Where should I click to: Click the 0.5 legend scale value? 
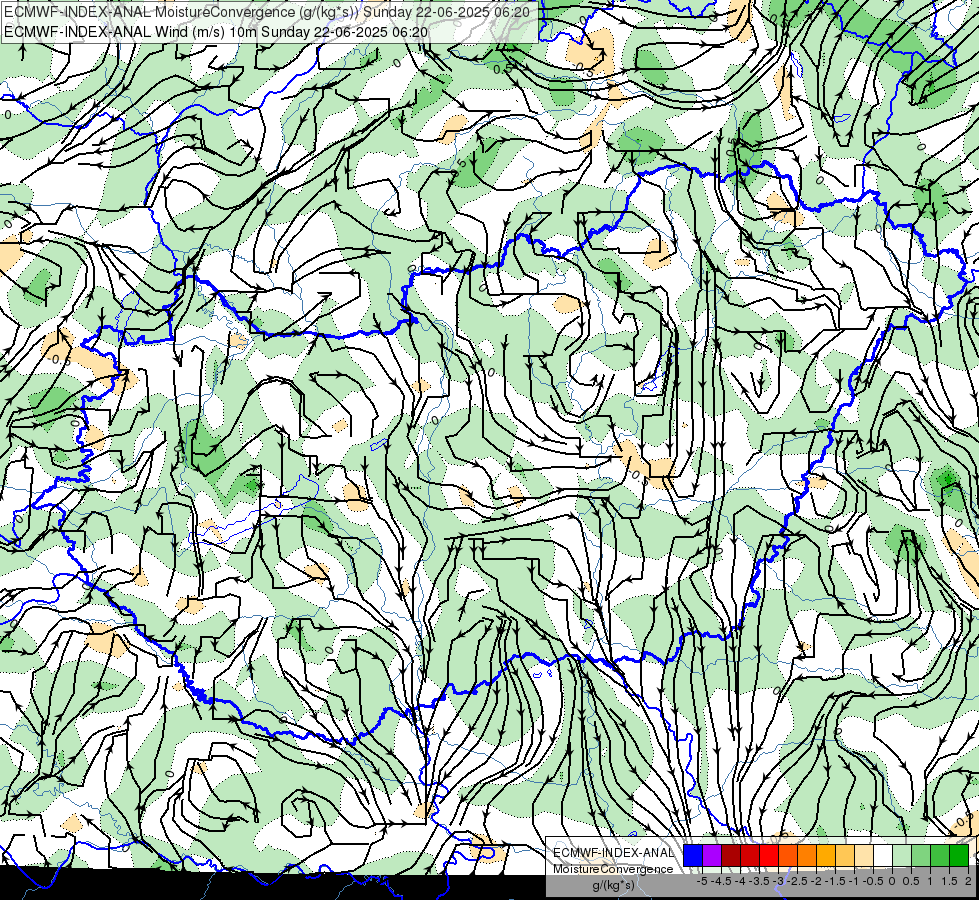coord(911,881)
